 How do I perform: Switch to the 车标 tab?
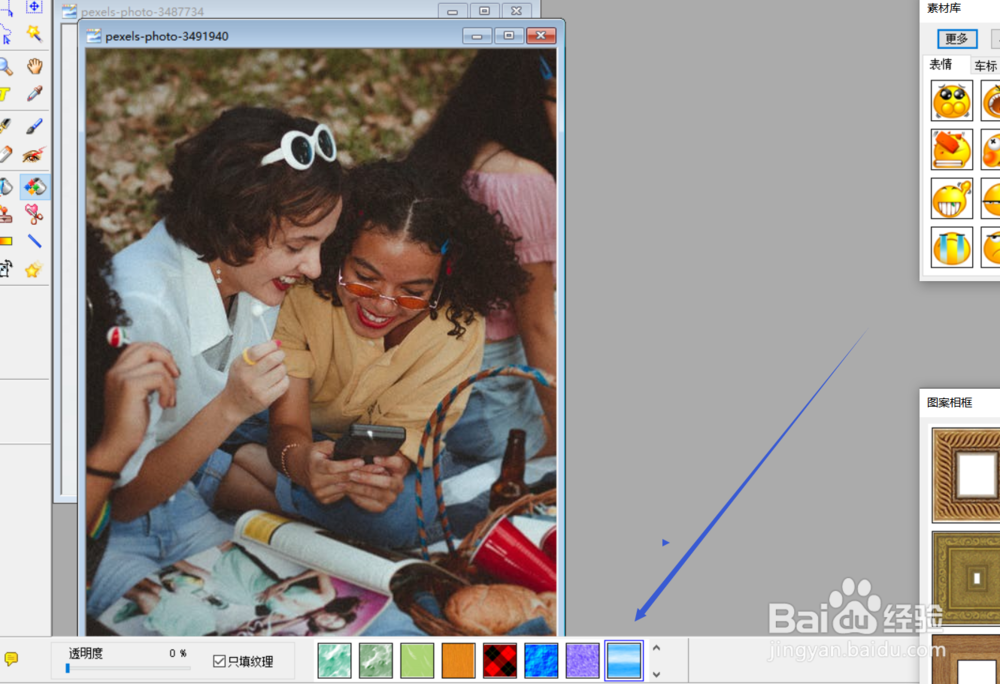pyautogui.click(x=985, y=66)
